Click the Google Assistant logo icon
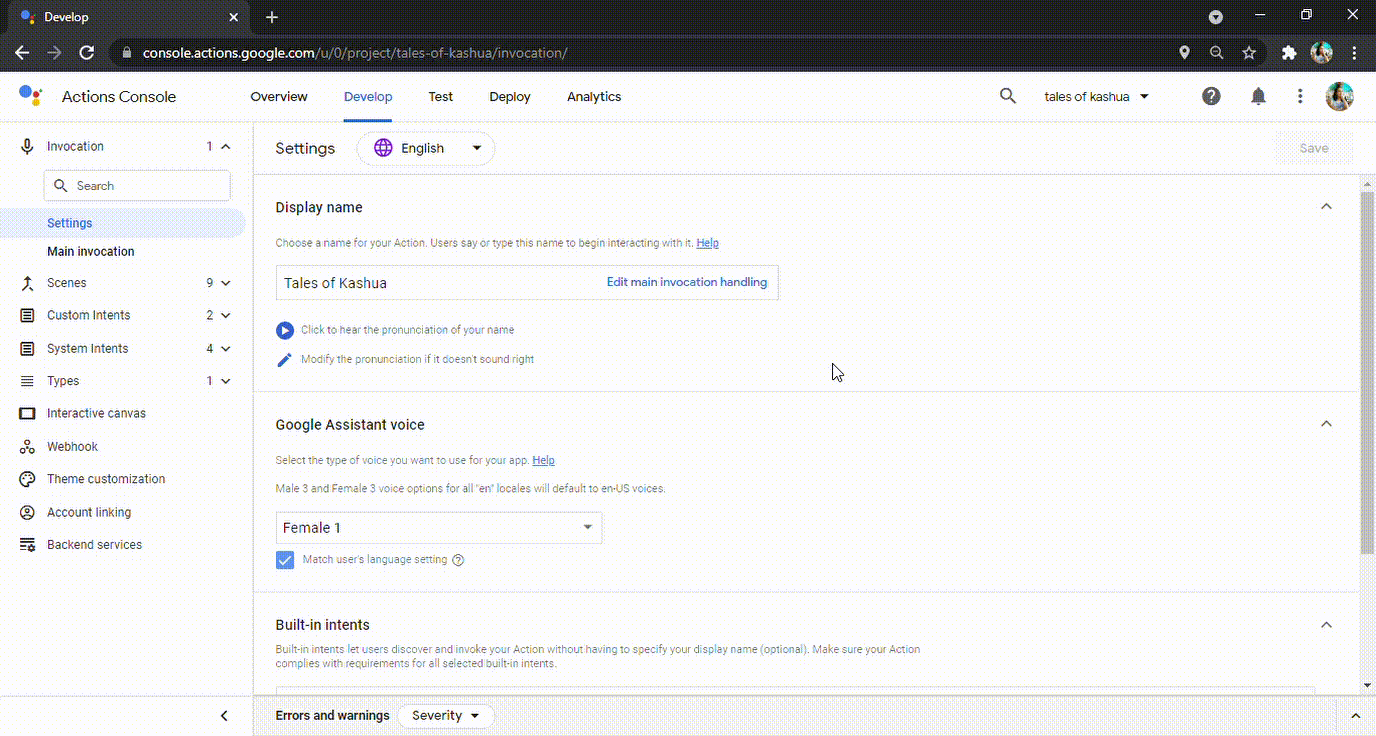1376x736 pixels. (30, 96)
